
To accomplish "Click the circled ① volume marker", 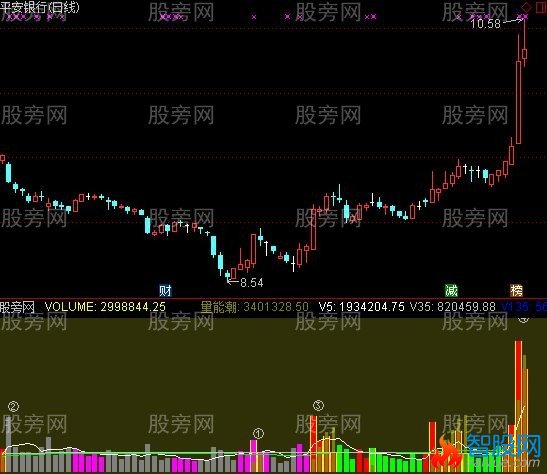I will pyautogui.click(x=258, y=434).
